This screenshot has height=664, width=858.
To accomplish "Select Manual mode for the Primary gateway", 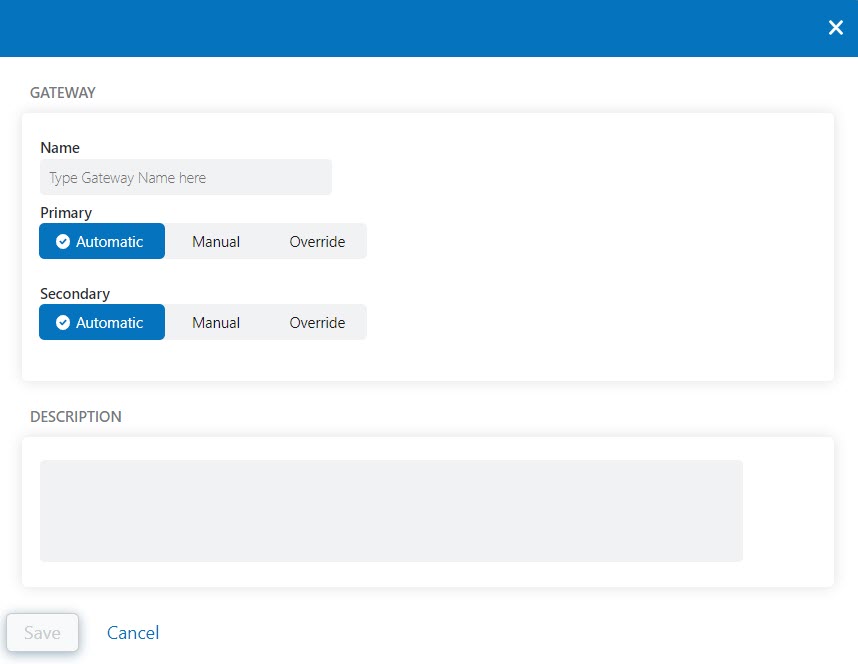I will [215, 241].
